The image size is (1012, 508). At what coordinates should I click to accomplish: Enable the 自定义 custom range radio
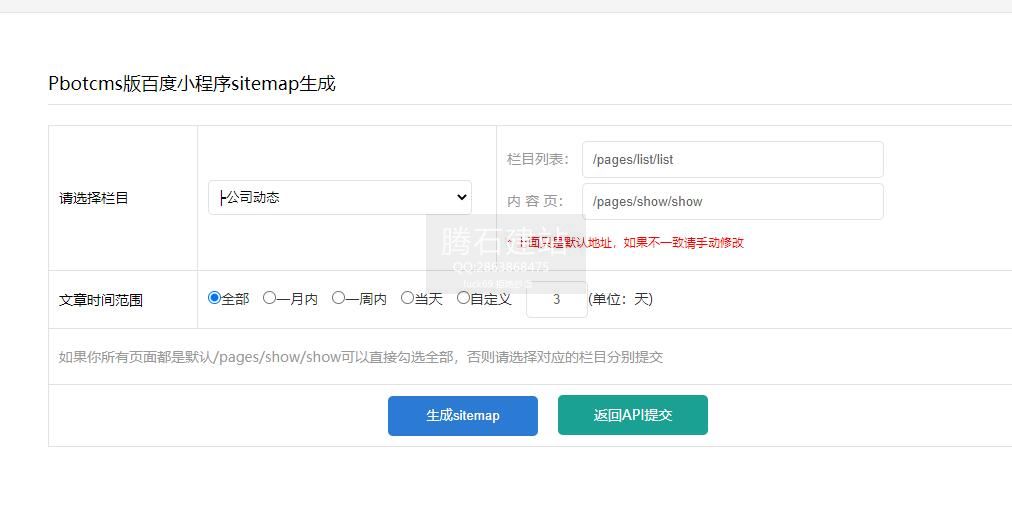click(x=463, y=298)
